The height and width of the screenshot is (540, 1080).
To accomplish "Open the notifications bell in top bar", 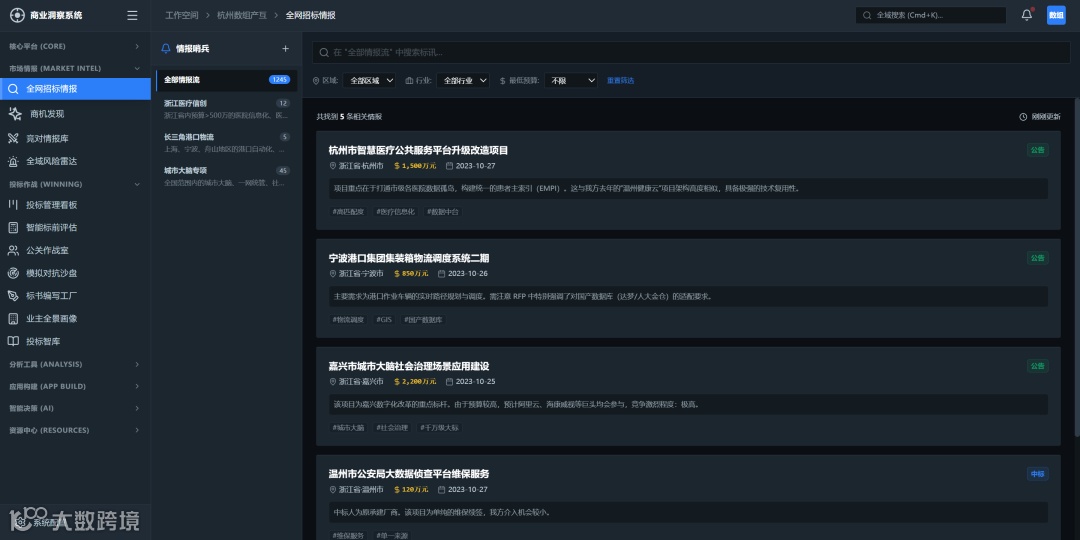I will pyautogui.click(x=1026, y=15).
